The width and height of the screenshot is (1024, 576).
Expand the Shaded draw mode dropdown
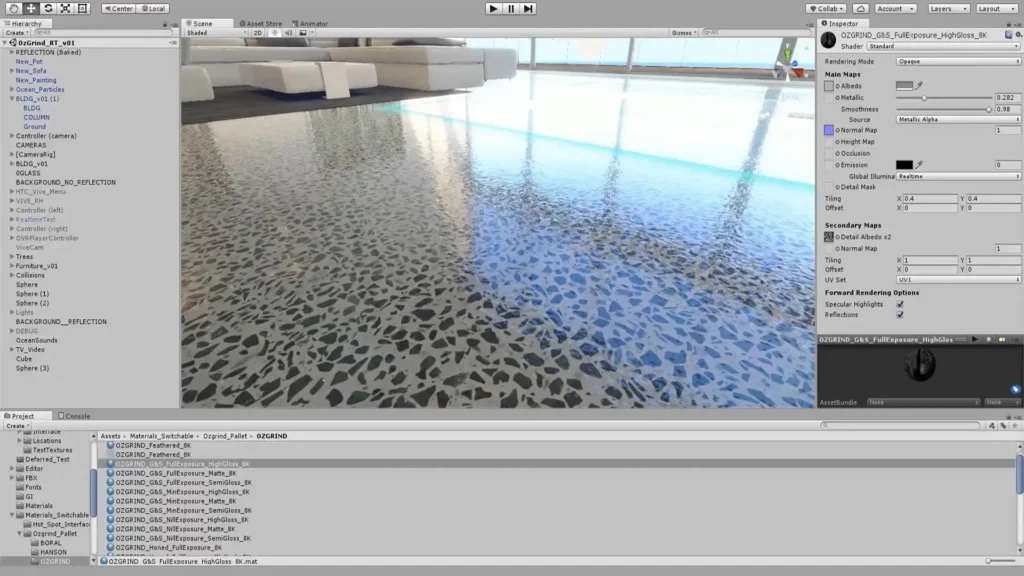click(215, 32)
